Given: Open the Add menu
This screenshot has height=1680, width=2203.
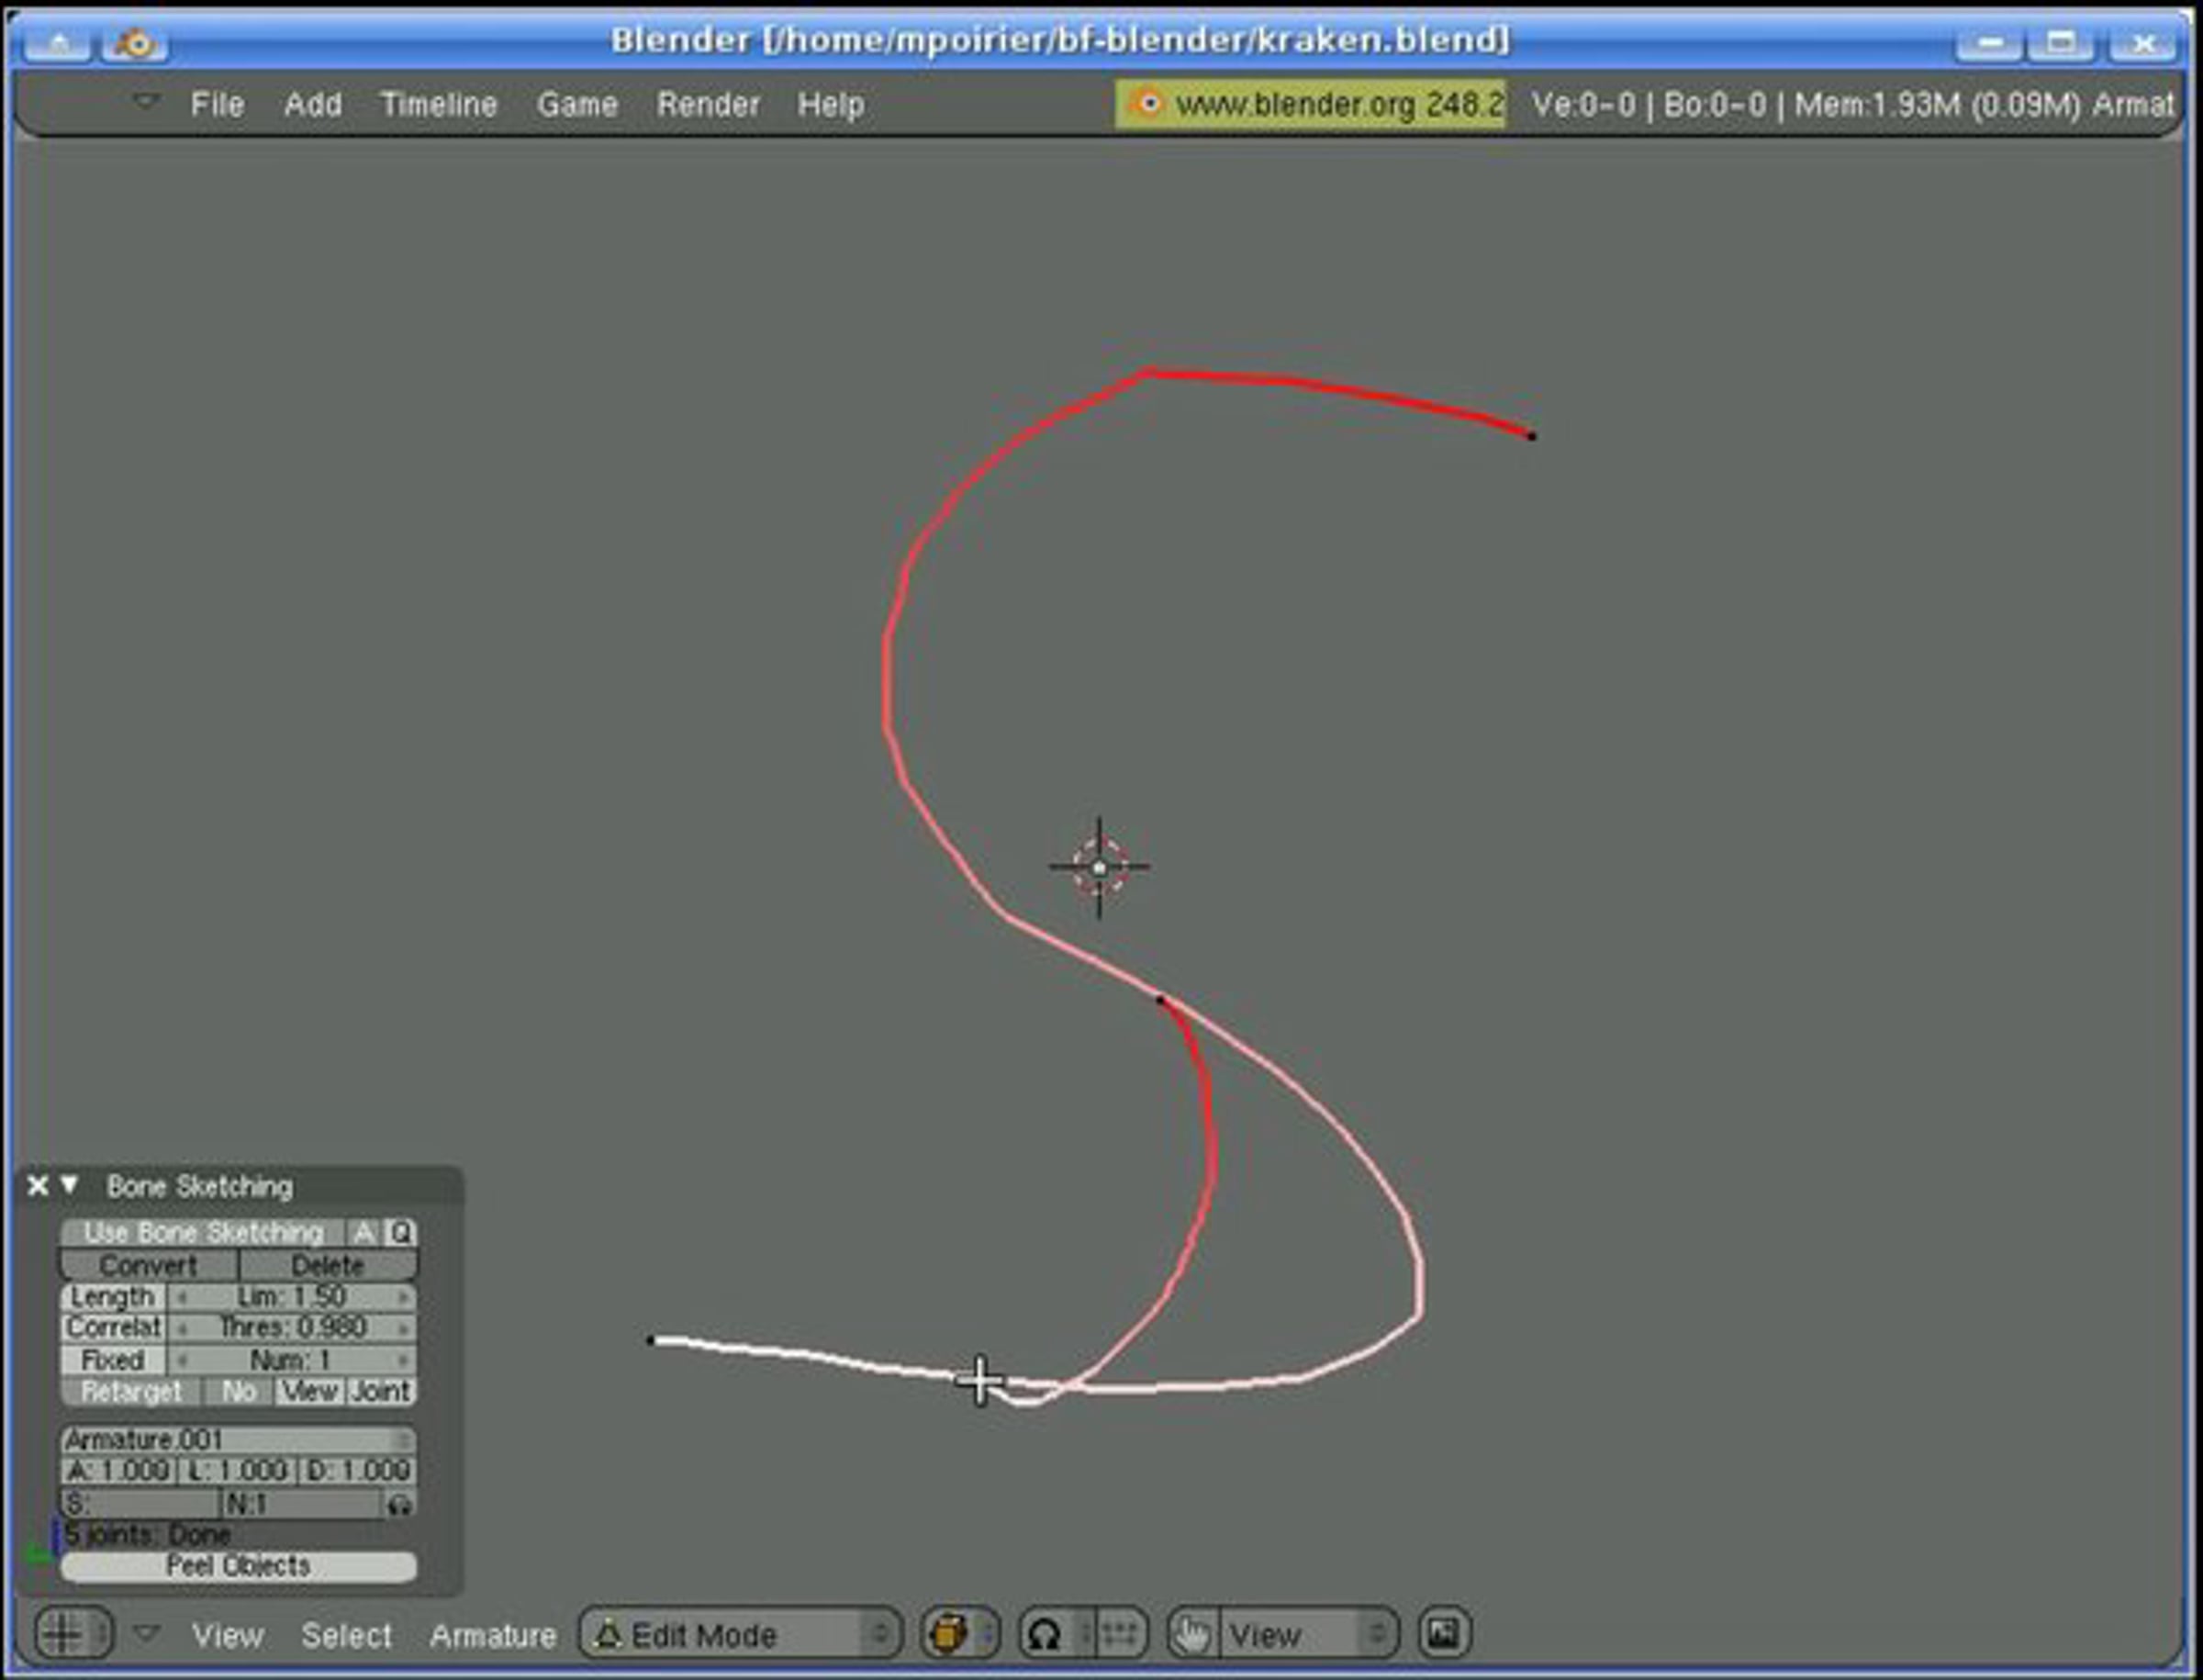Looking at the screenshot, I should [x=313, y=104].
